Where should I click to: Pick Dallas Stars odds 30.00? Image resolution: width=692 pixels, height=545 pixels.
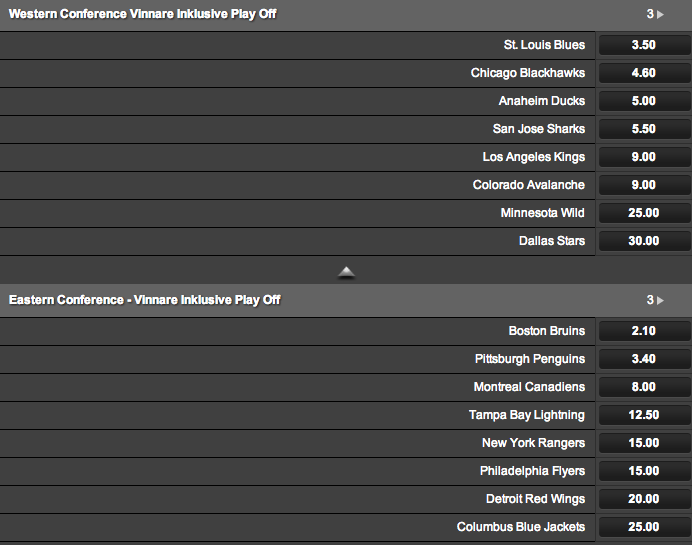(x=644, y=241)
